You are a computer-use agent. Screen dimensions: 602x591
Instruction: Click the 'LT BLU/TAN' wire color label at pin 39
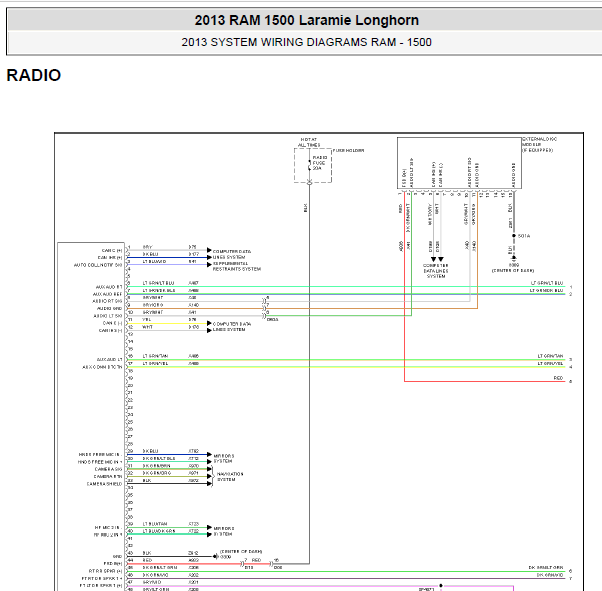pos(155,524)
